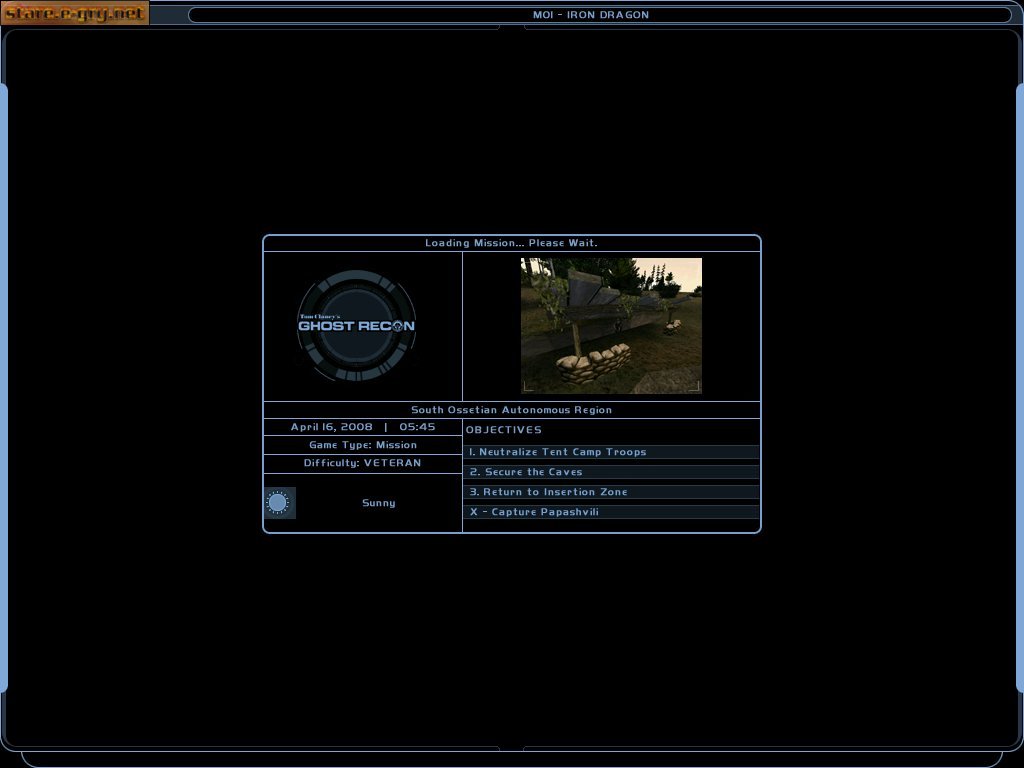Screen dimensions: 1024x768
Task: Expand the 'Difficulty: VETERAN' row
Action: [362, 462]
